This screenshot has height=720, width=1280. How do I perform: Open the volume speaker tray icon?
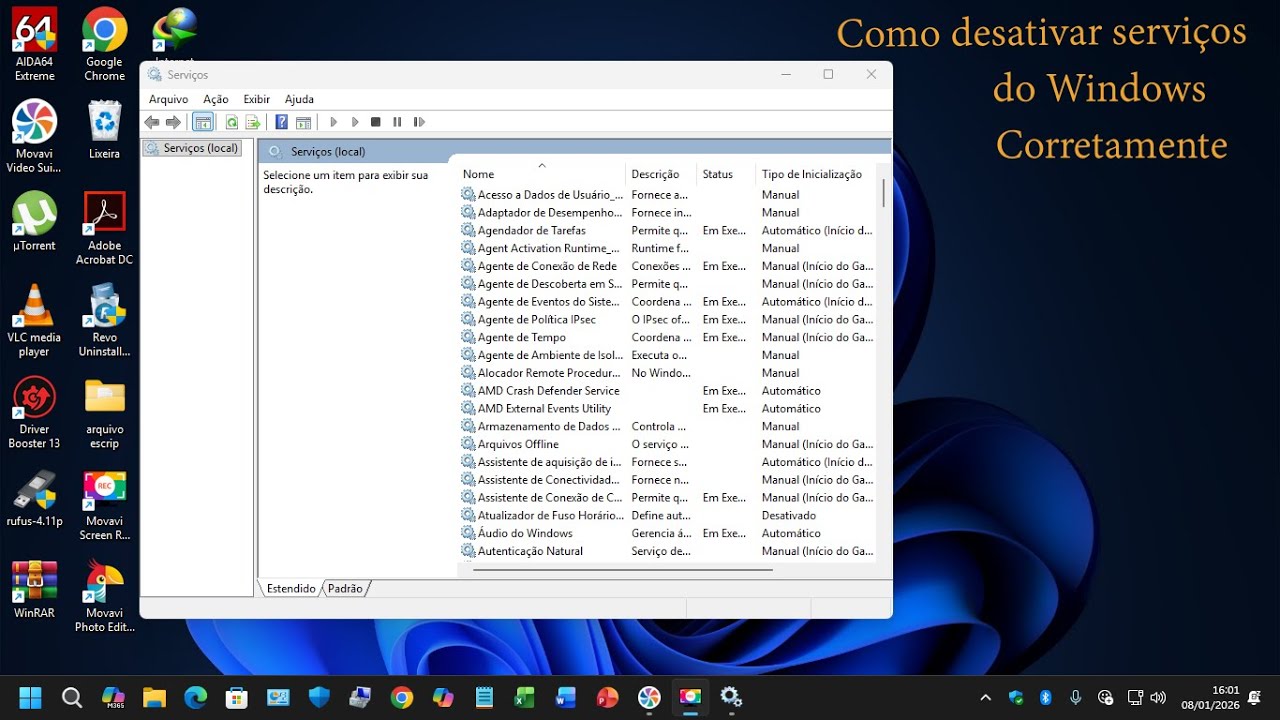pyautogui.click(x=1158, y=697)
